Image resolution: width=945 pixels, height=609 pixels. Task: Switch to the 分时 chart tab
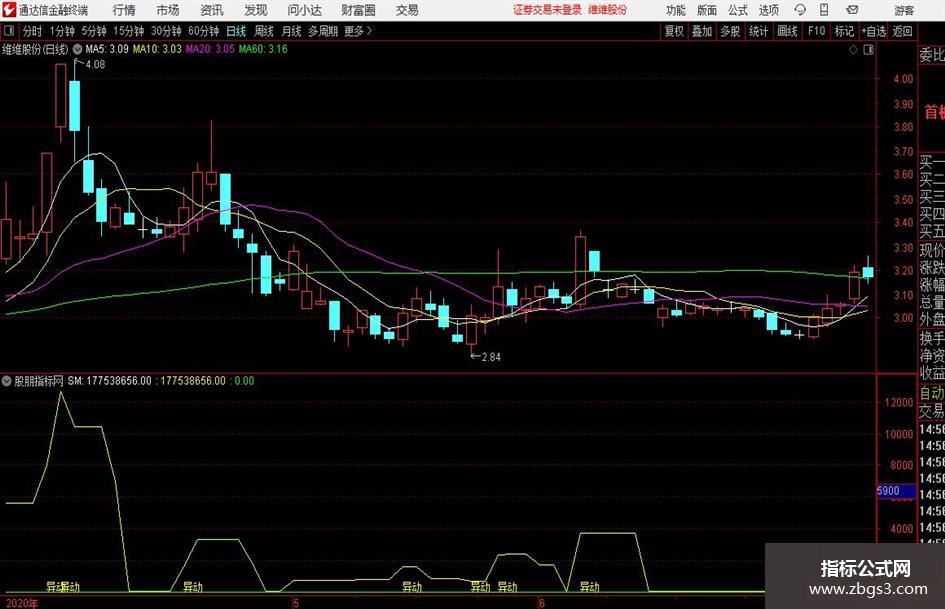[33, 31]
